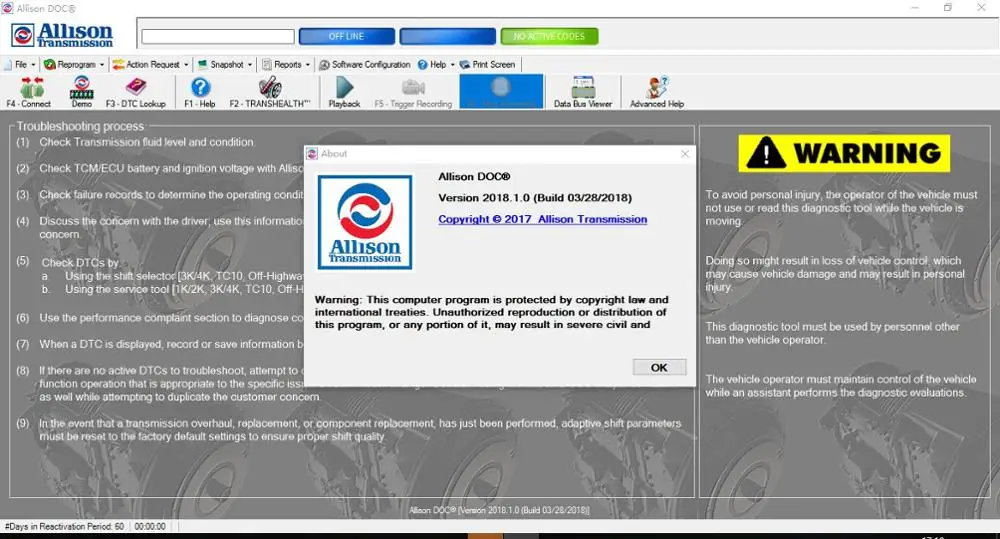1000x539 pixels.
Task: Click the empty text field in header
Action: coord(218,36)
